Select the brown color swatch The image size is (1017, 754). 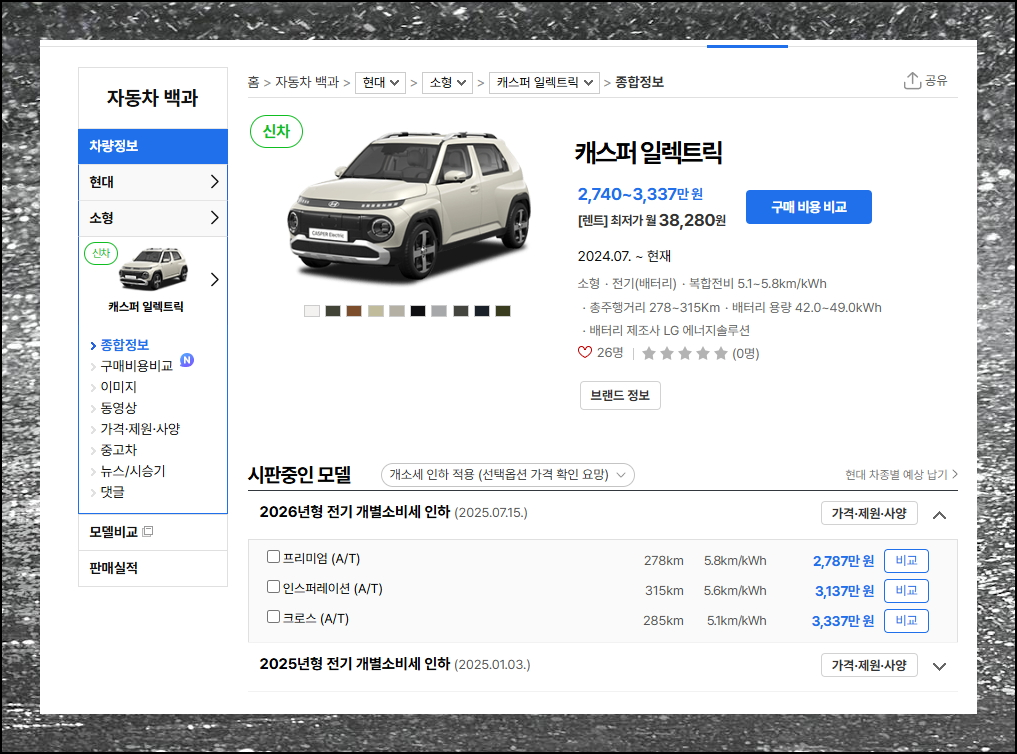click(353, 311)
